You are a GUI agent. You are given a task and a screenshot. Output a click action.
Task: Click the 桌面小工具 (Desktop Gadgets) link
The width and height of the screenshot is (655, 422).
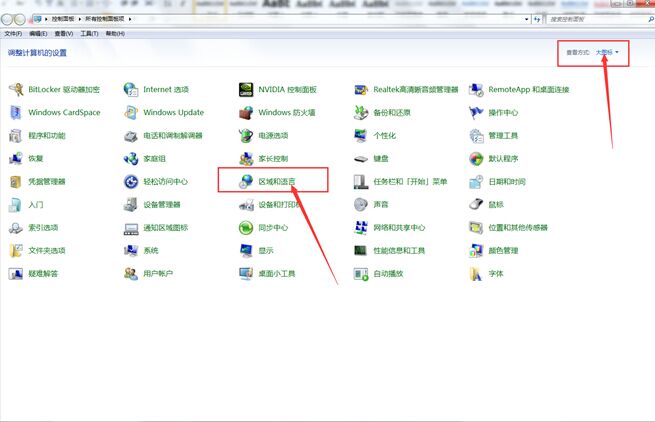coord(277,274)
